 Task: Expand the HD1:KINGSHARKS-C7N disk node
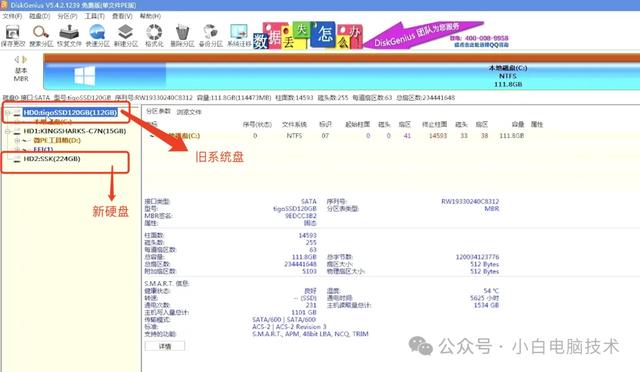tap(7, 131)
